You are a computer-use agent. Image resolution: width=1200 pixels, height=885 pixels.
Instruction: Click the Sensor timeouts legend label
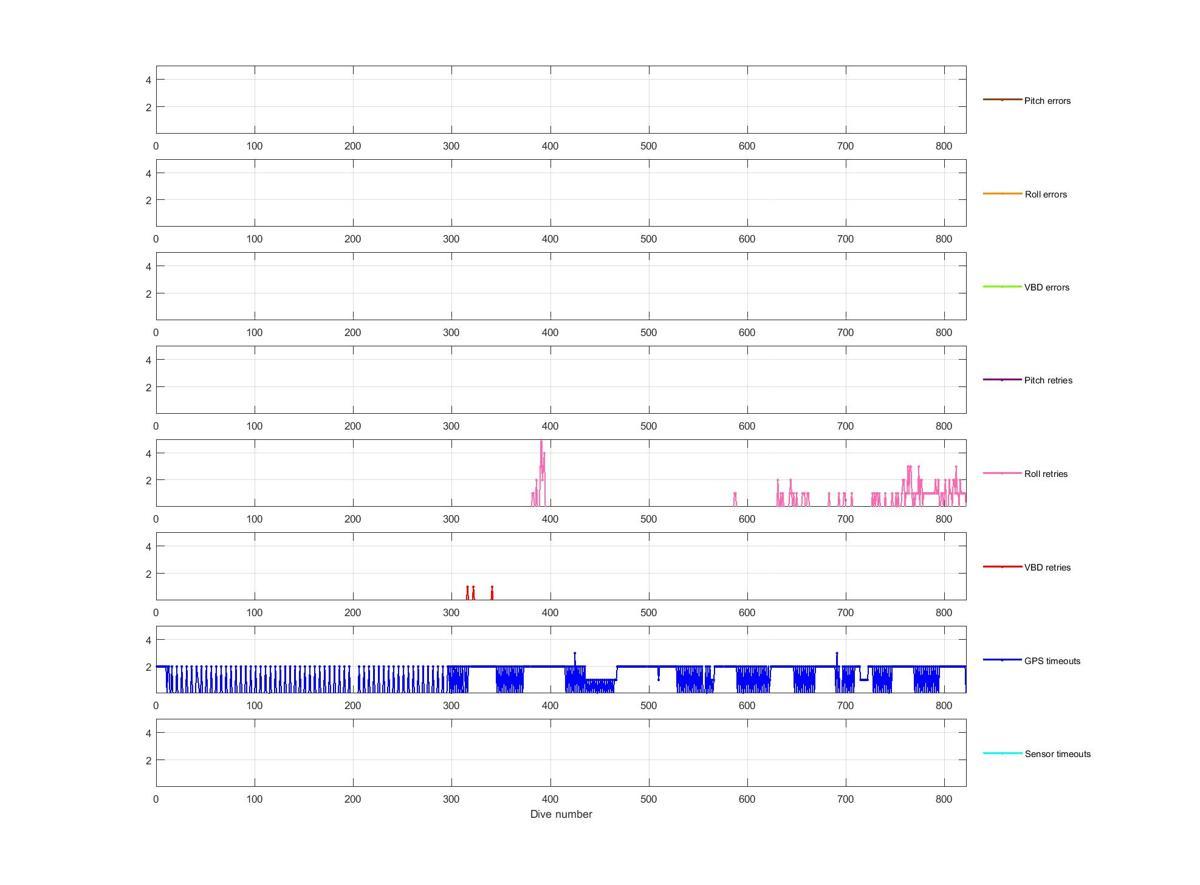(x=1057, y=754)
